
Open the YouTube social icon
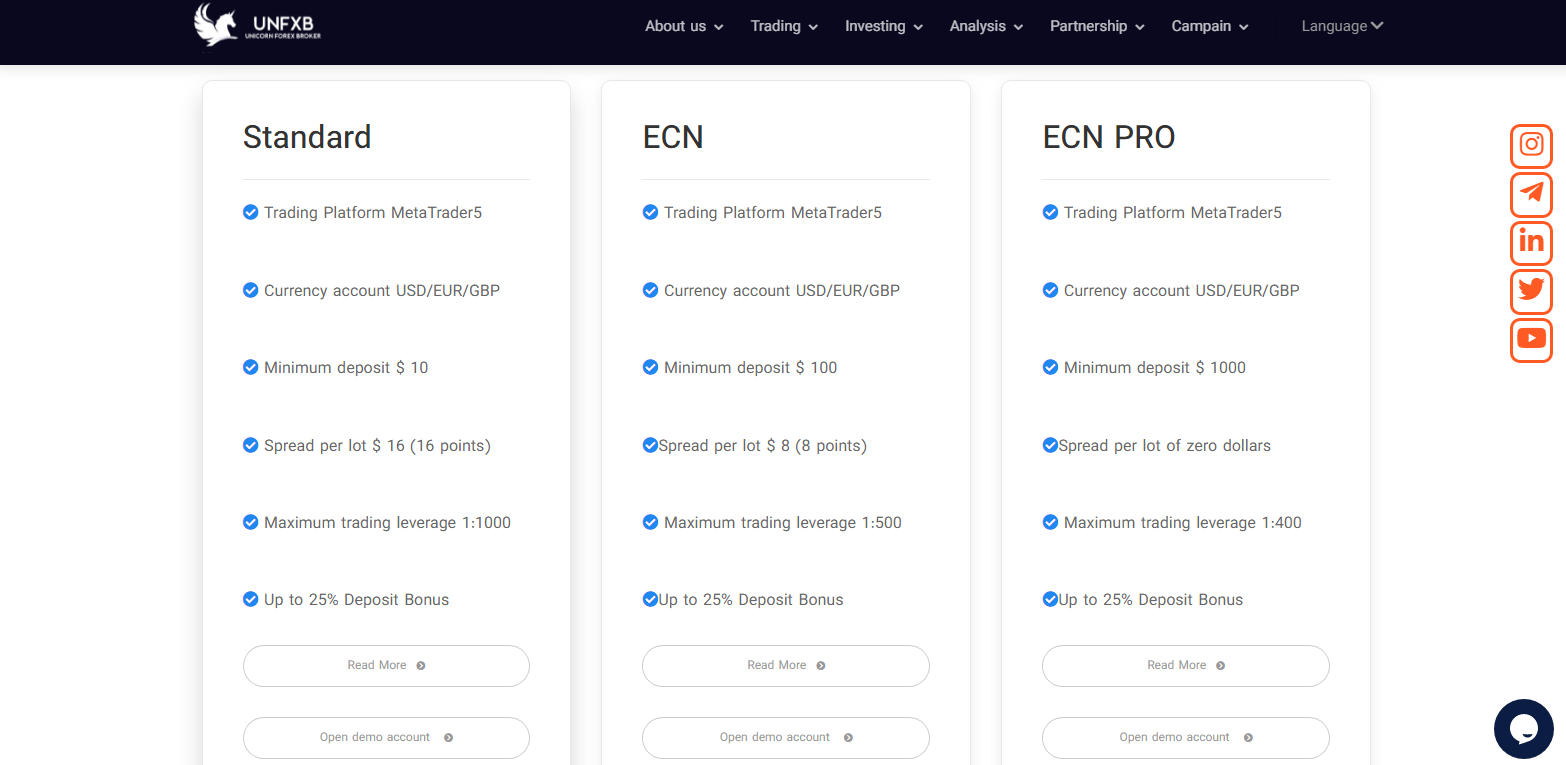tap(1530, 339)
